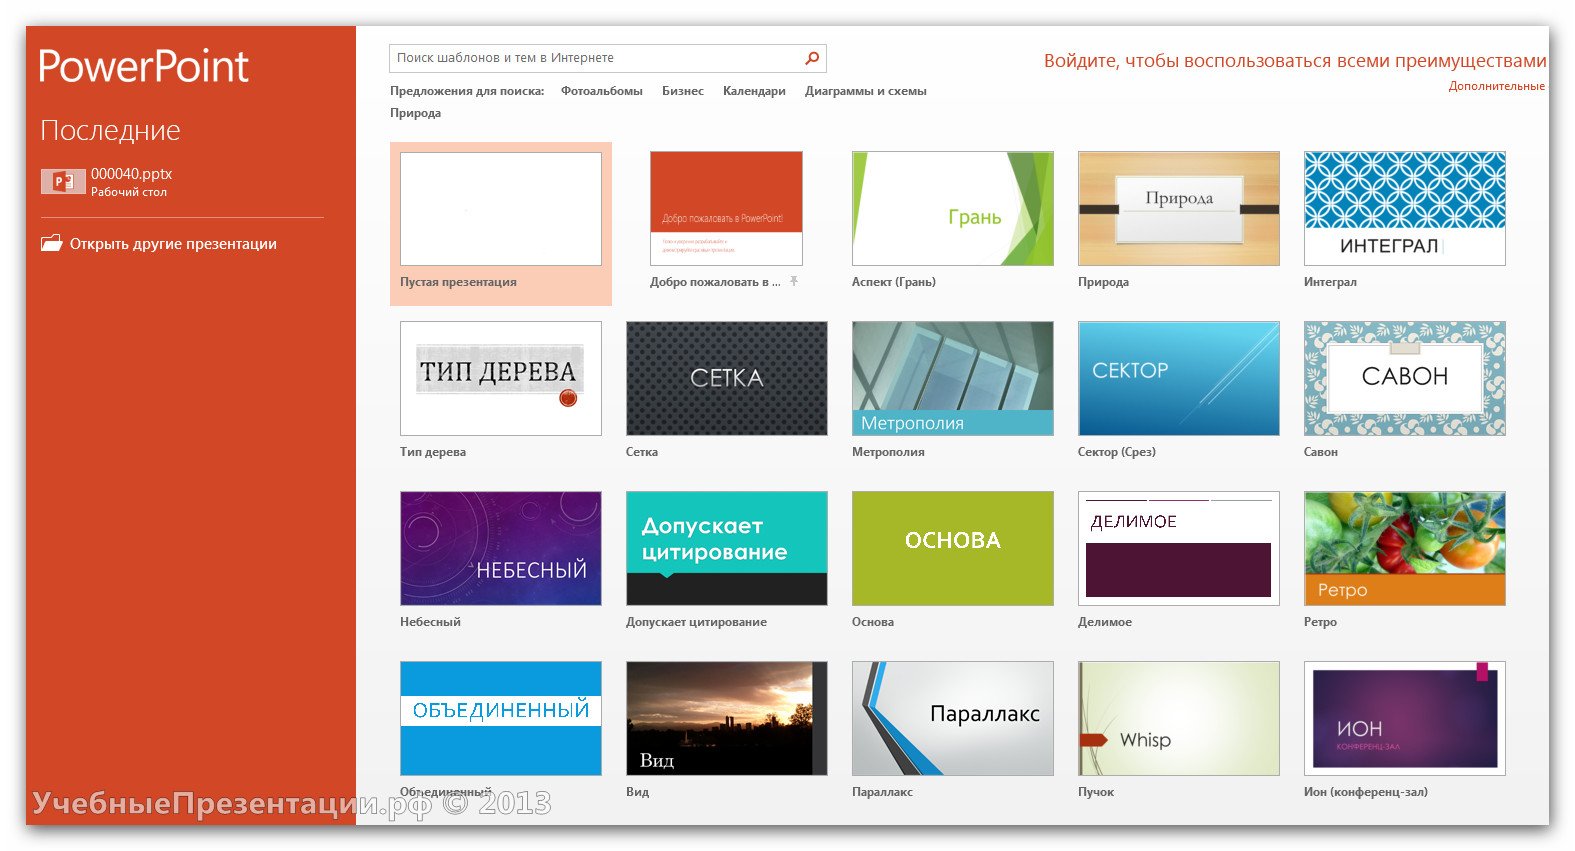Click 'Войдите, чтобы воспользоваться' sign-in text

[x=1295, y=61]
